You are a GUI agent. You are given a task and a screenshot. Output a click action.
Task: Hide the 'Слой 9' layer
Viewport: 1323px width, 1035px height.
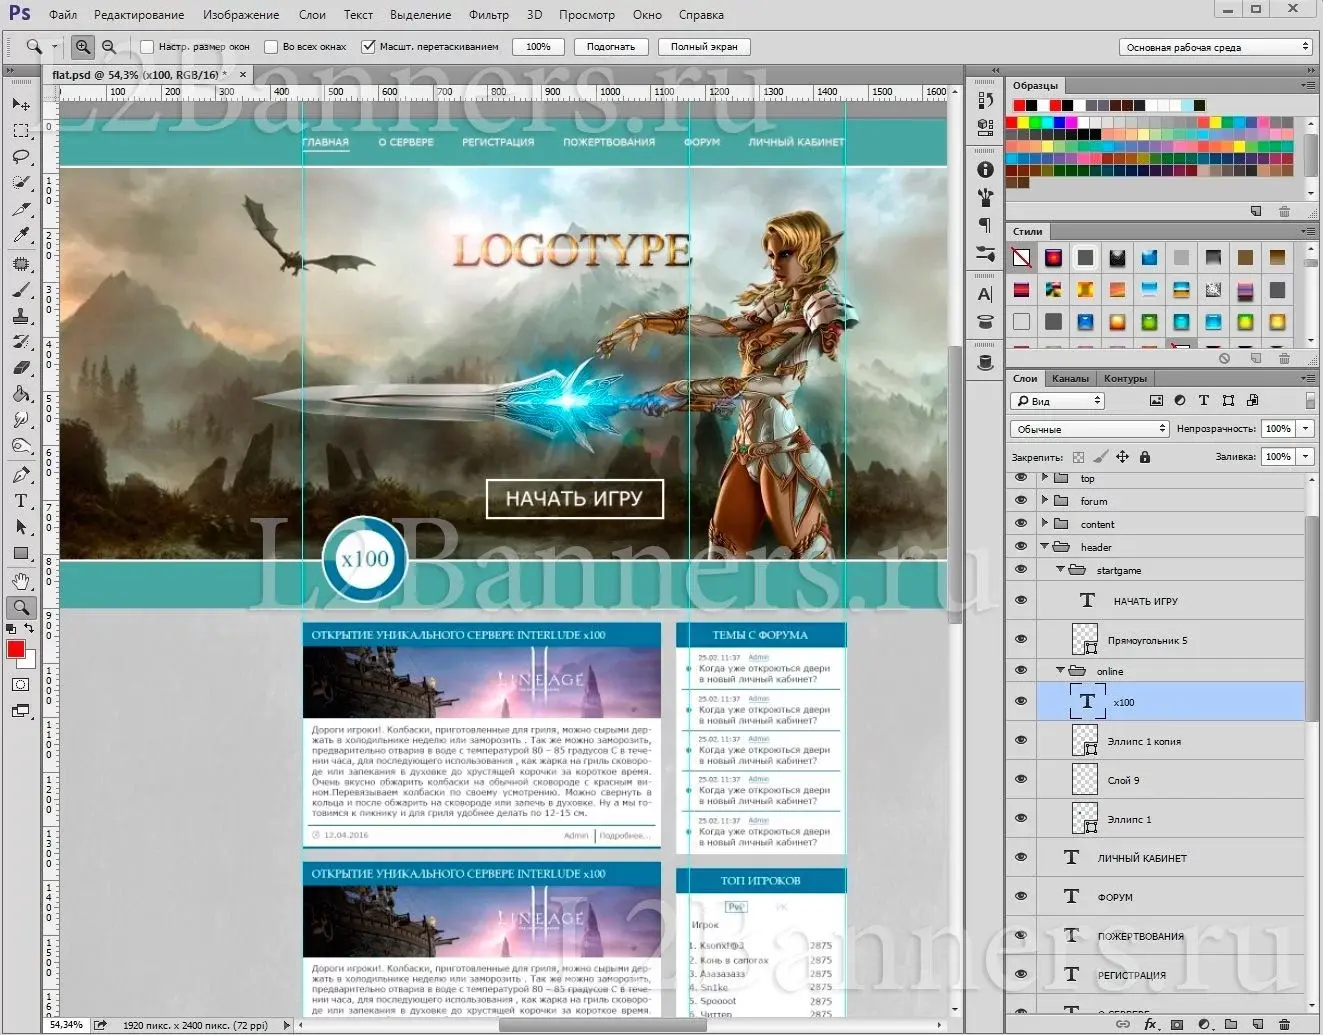tap(1021, 779)
